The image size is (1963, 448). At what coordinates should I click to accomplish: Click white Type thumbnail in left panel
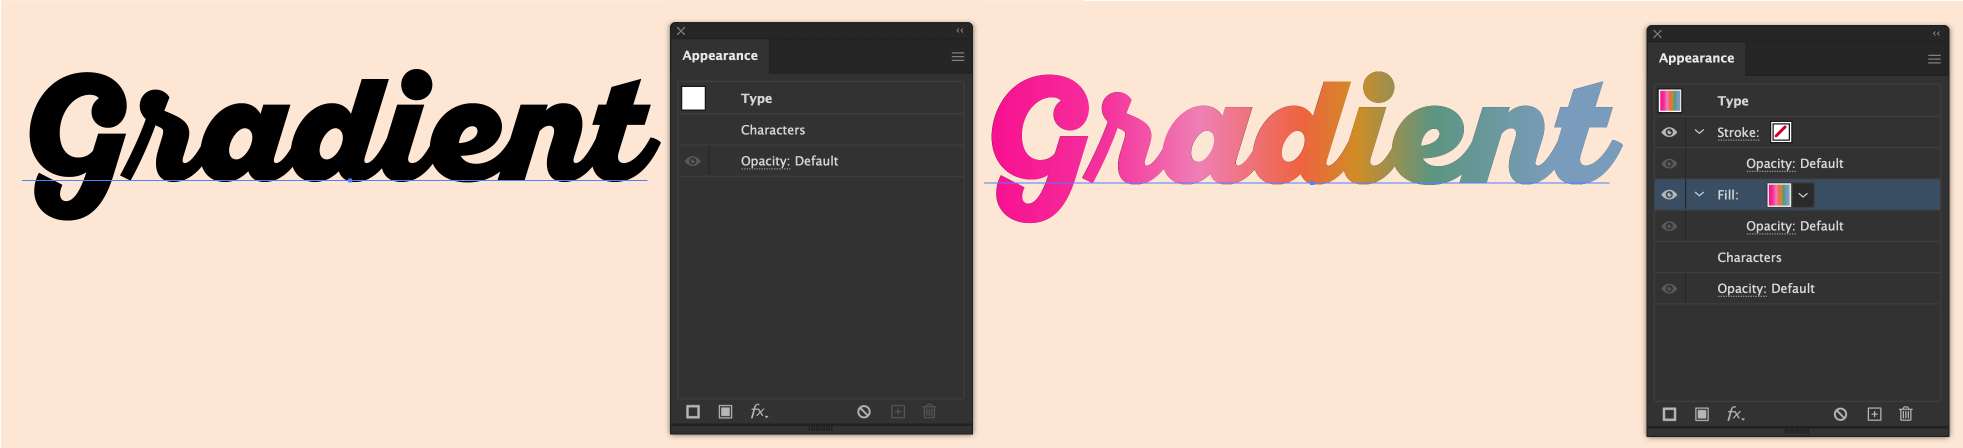693,98
